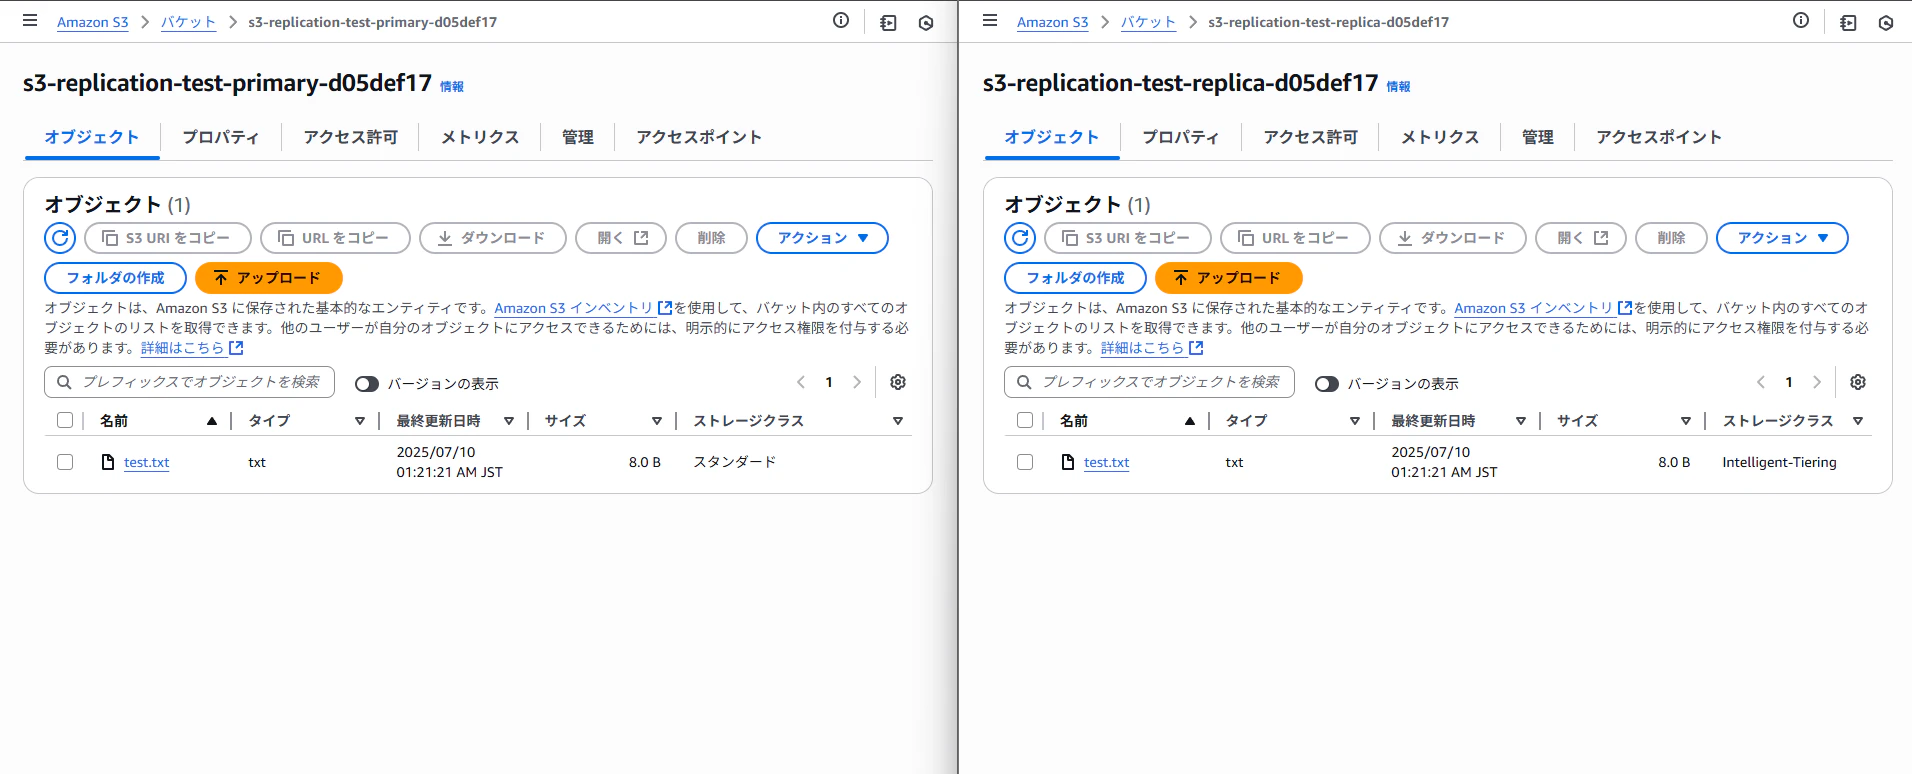
Task: Open hamburger menu in primary bucket window
Action: coord(30,21)
